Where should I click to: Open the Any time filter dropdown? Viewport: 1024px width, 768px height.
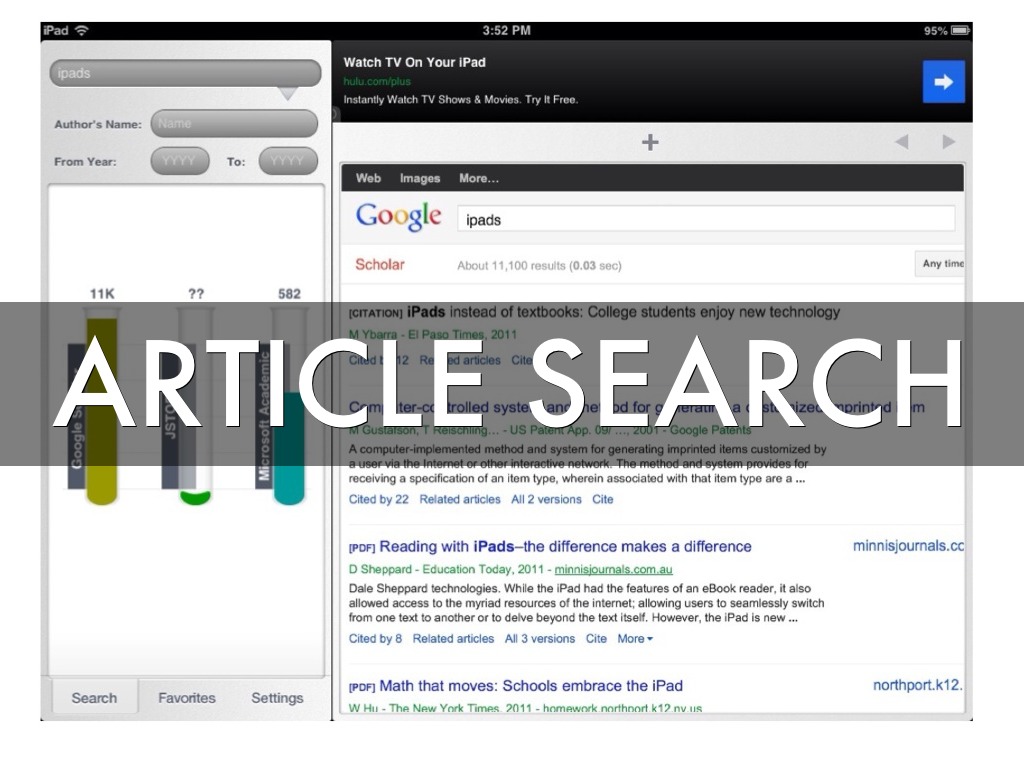click(x=941, y=264)
